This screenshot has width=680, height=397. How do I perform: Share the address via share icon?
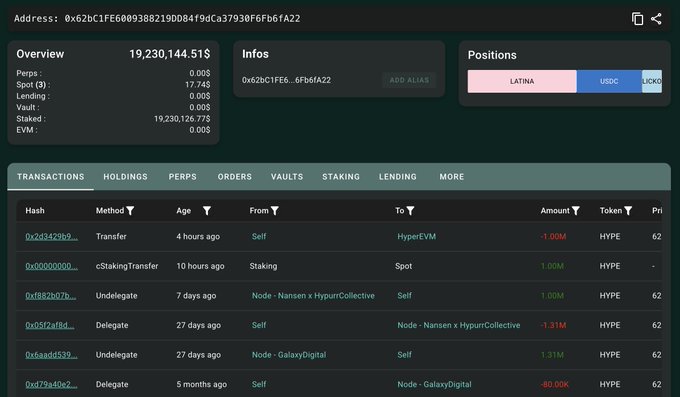[x=656, y=19]
